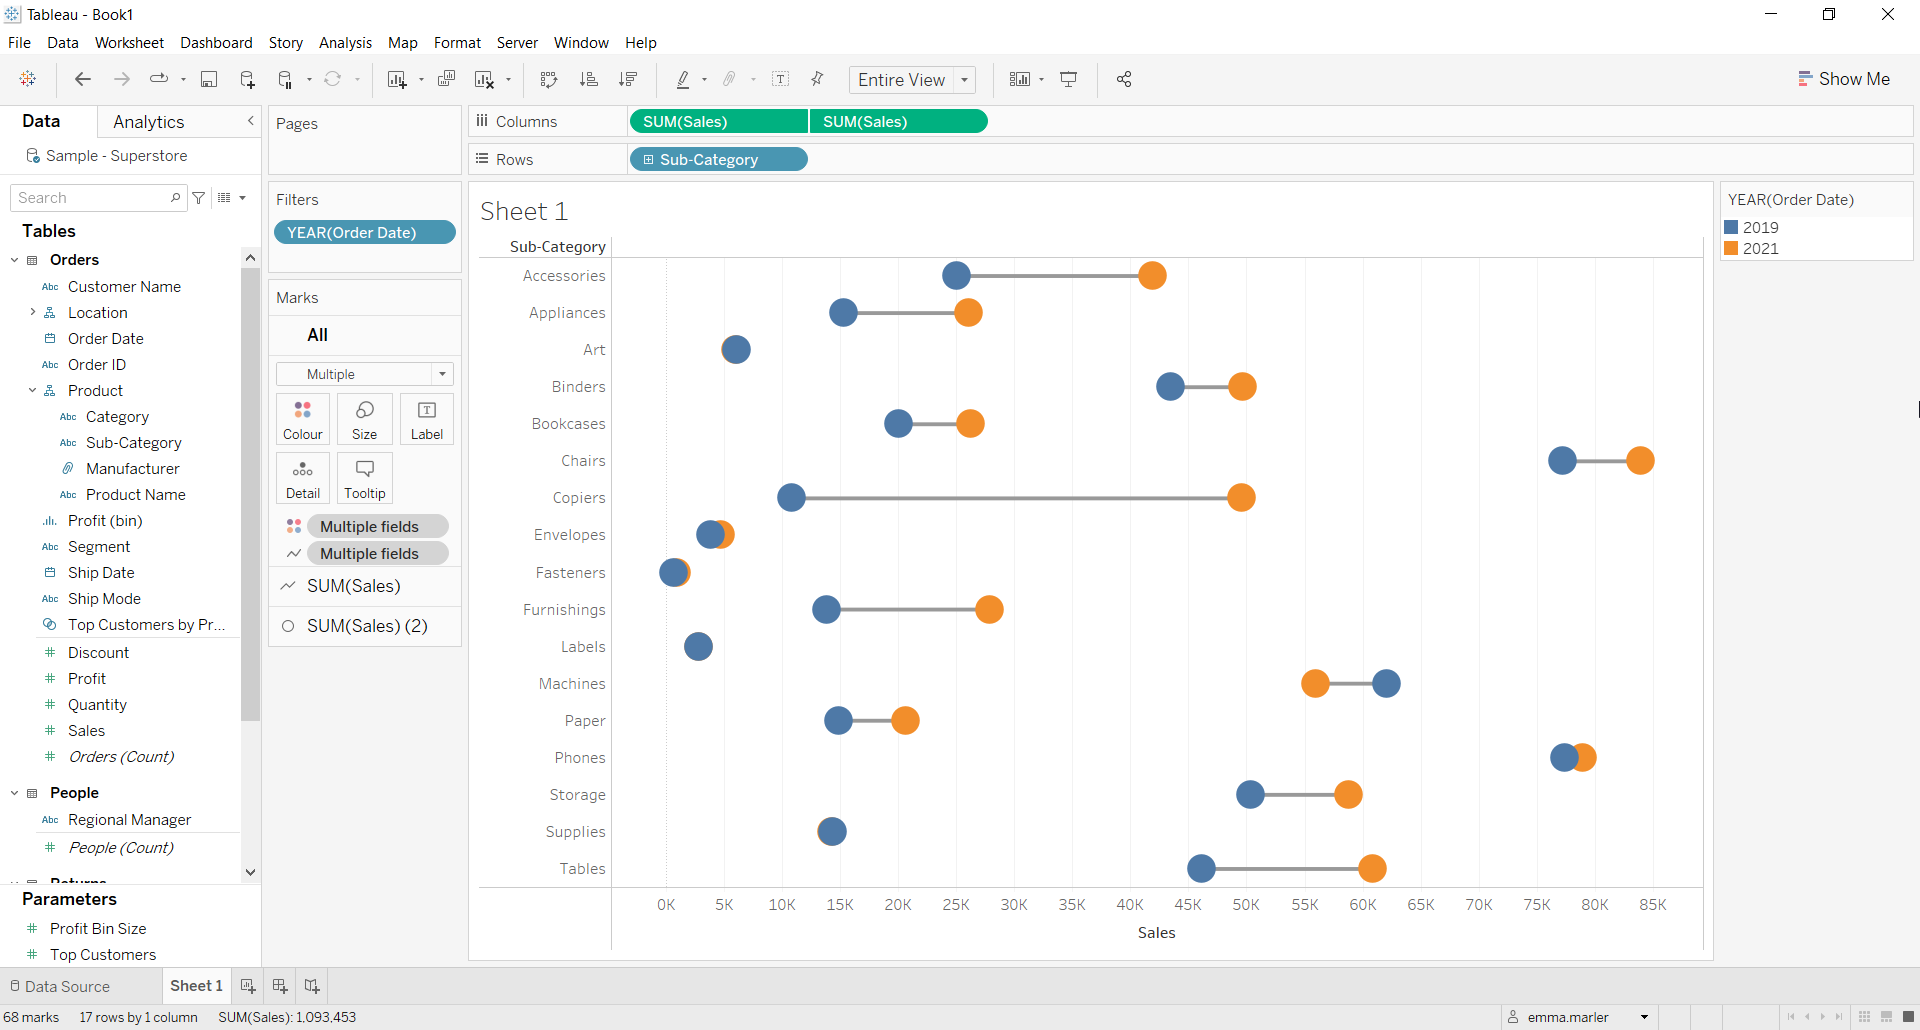1920x1030 pixels.
Task: Add a new dashboard from bottom tabs
Action: pos(280,986)
